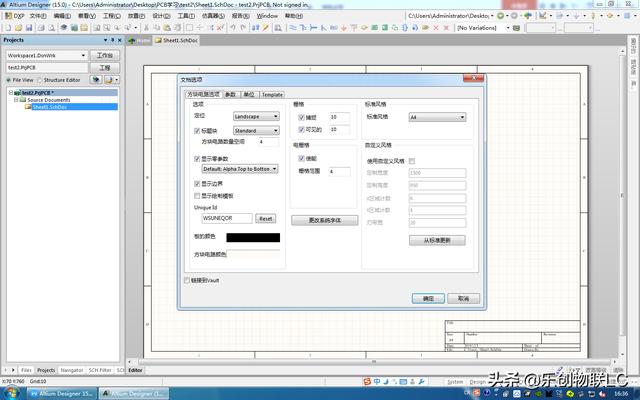Open the Standard title block dropdown

256,131
